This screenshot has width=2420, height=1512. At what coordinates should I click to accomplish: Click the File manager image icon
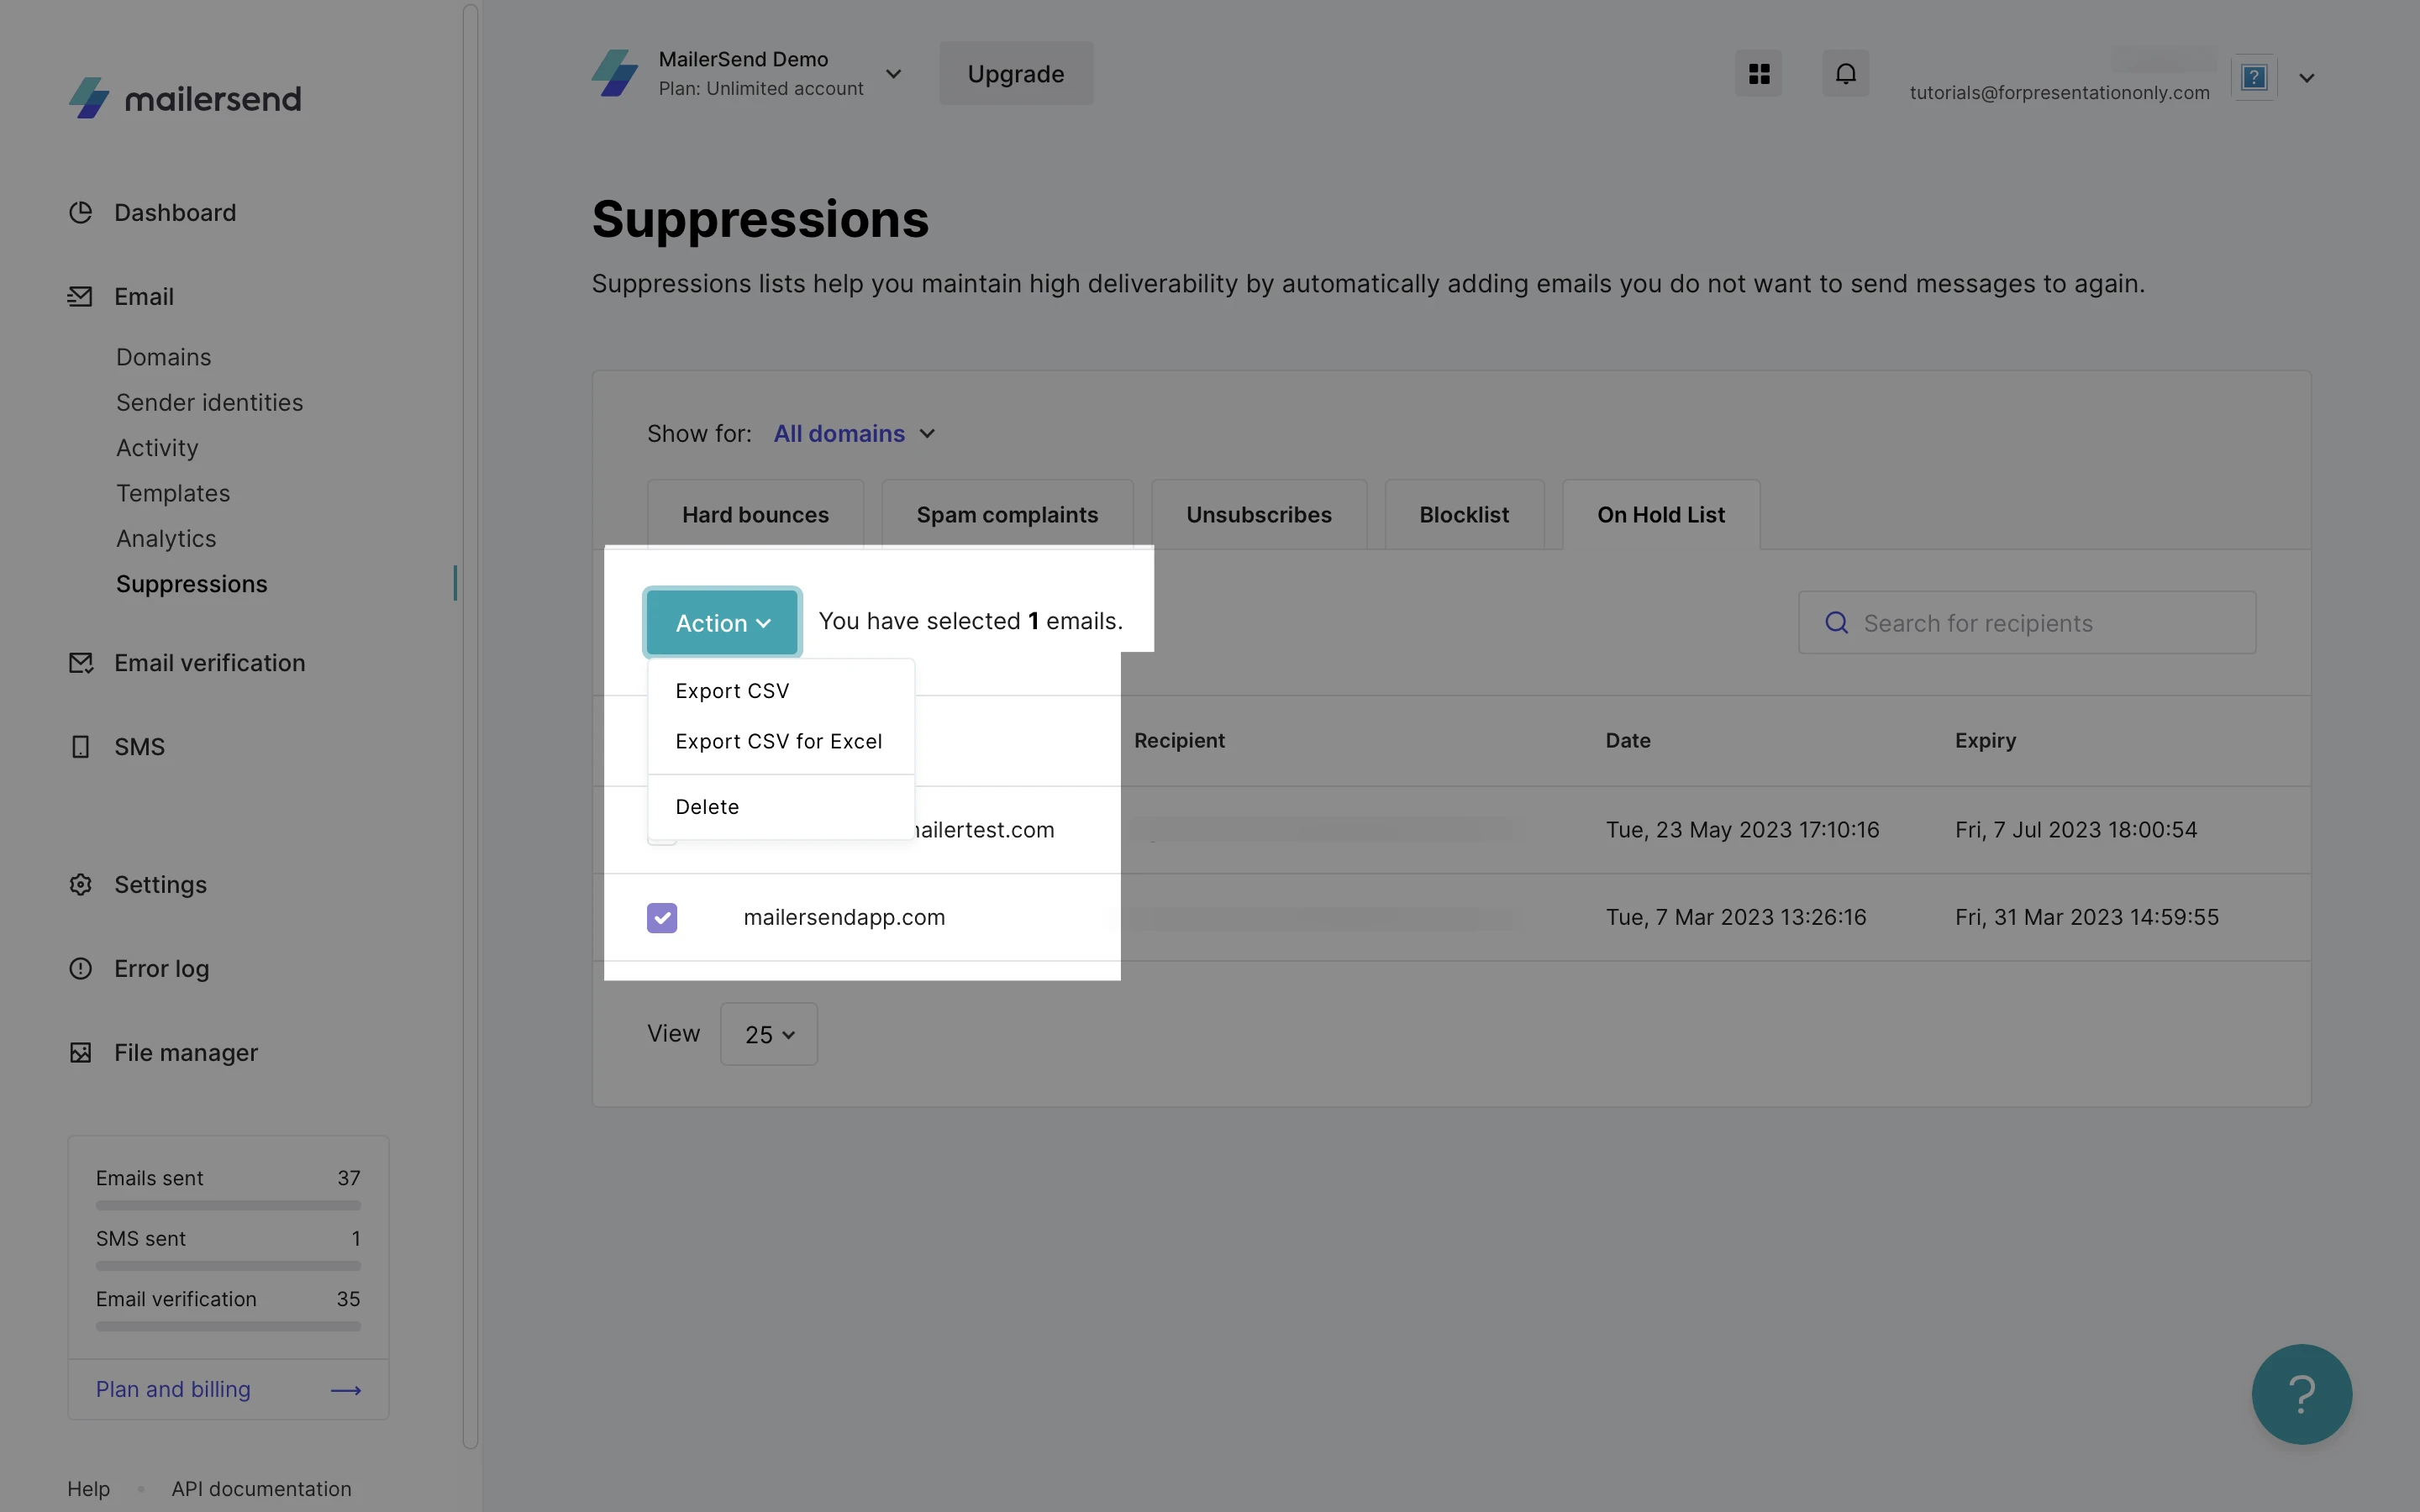pyautogui.click(x=81, y=1053)
